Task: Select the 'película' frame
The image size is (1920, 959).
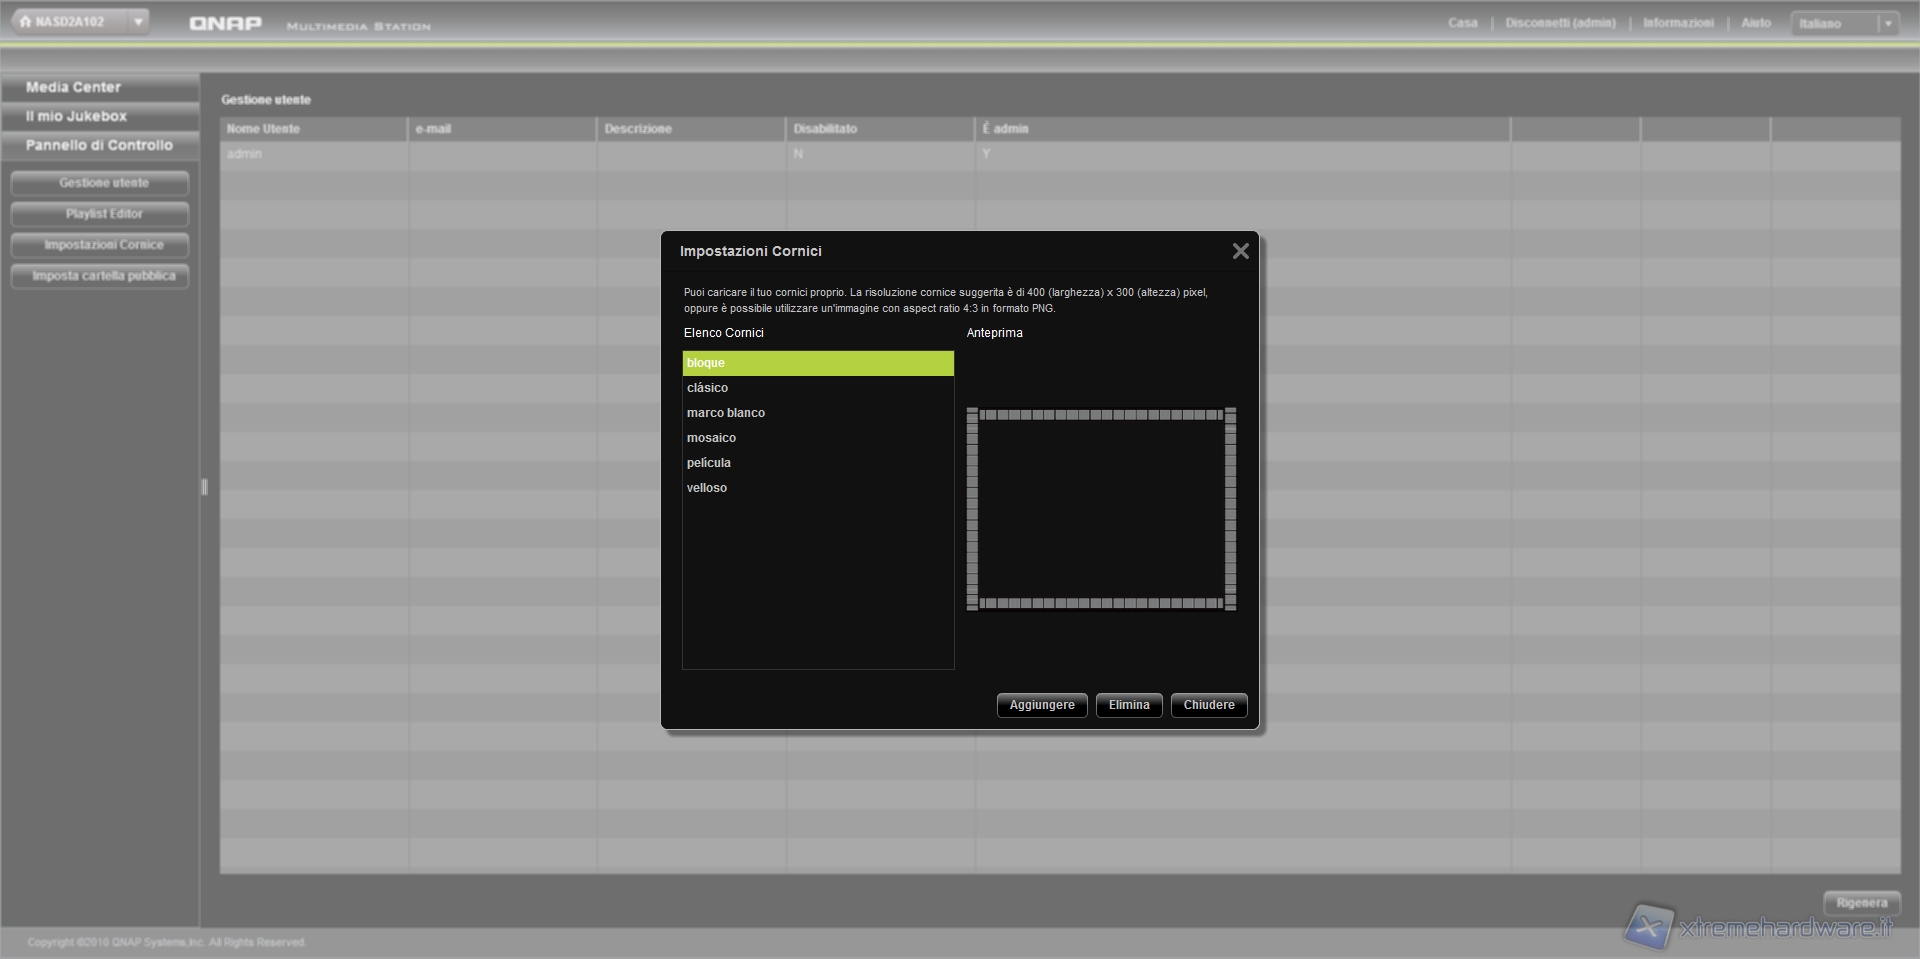Action: coord(709,463)
